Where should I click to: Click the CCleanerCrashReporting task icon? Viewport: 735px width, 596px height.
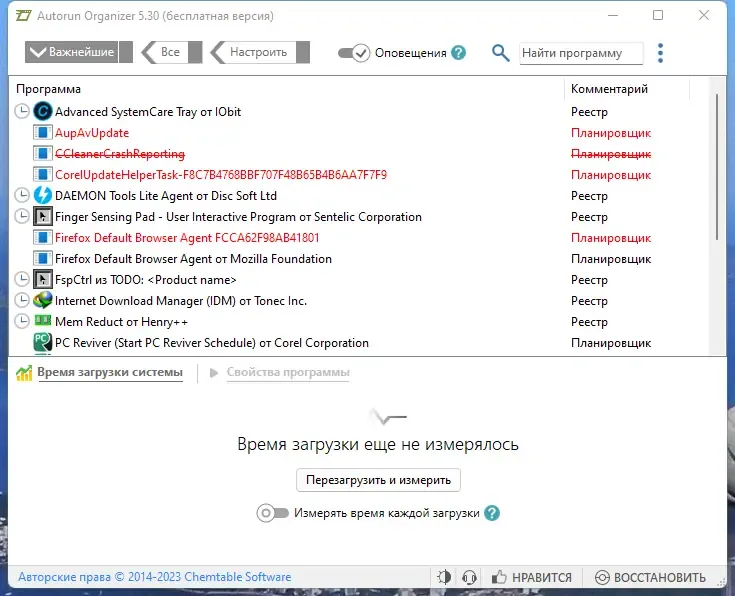point(42,154)
